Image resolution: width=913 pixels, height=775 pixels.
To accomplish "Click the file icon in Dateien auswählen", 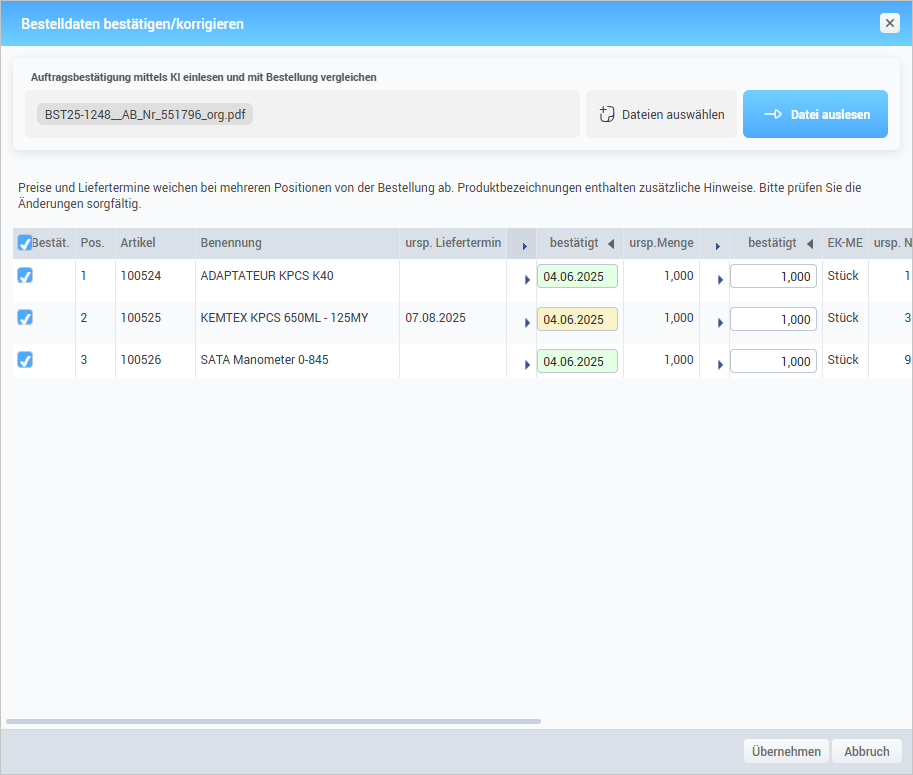I will 606,114.
